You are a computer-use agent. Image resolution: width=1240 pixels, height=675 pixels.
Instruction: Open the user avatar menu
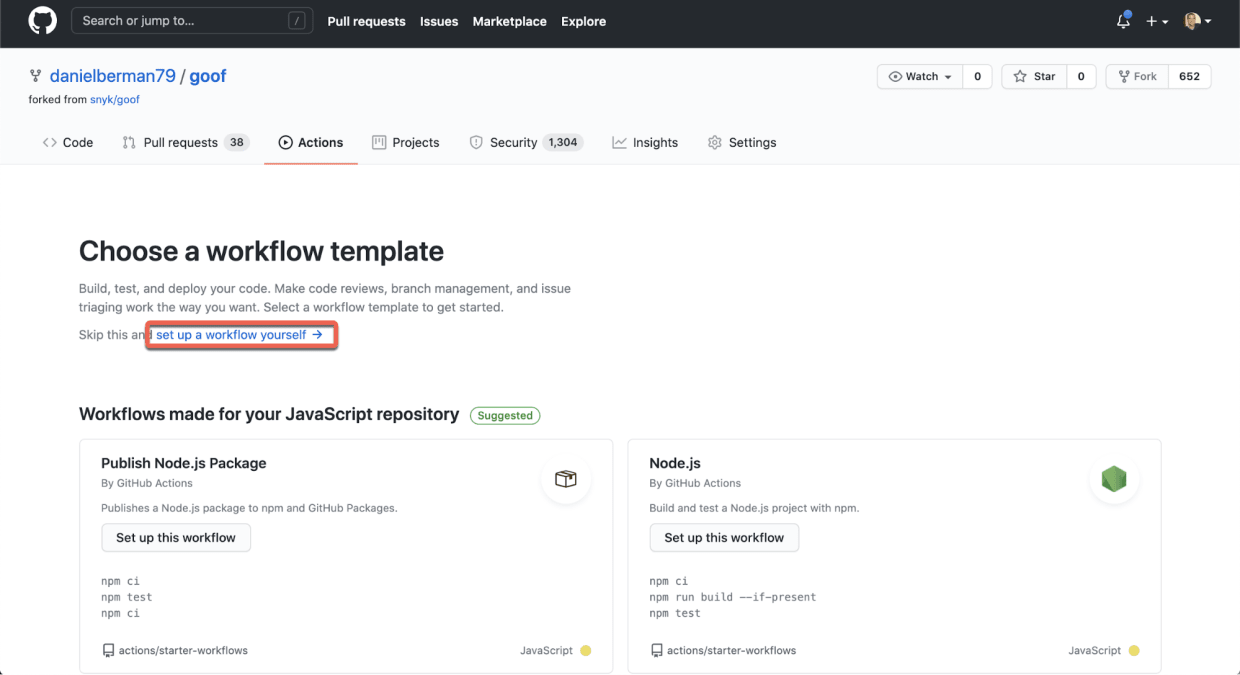[x=1197, y=21]
